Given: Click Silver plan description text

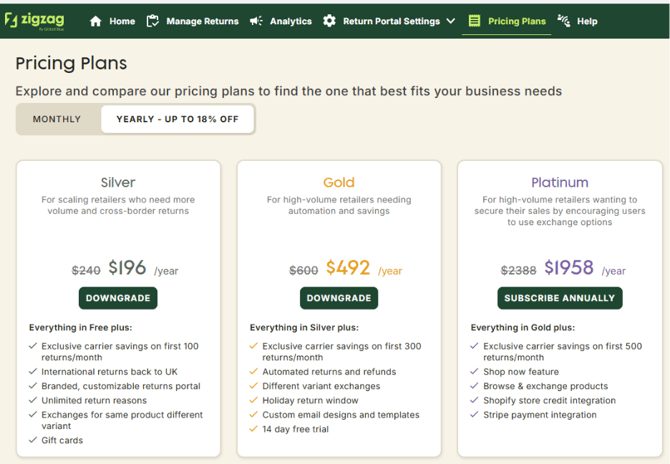Looking at the screenshot, I should coord(118,205).
